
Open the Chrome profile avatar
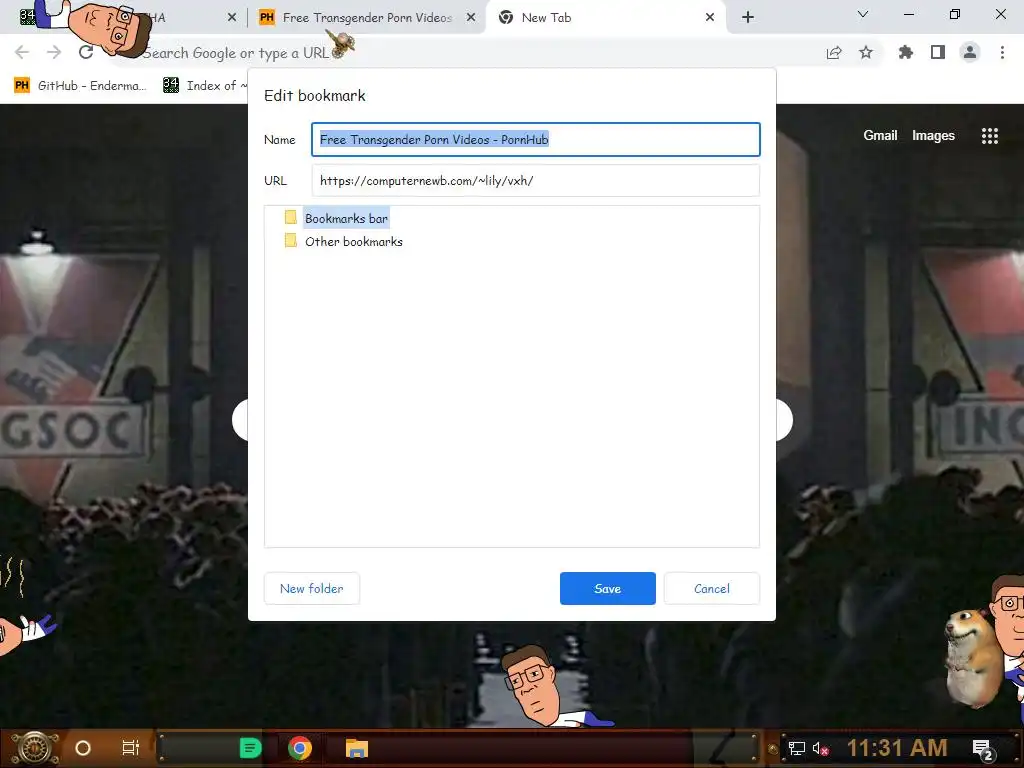coord(970,52)
